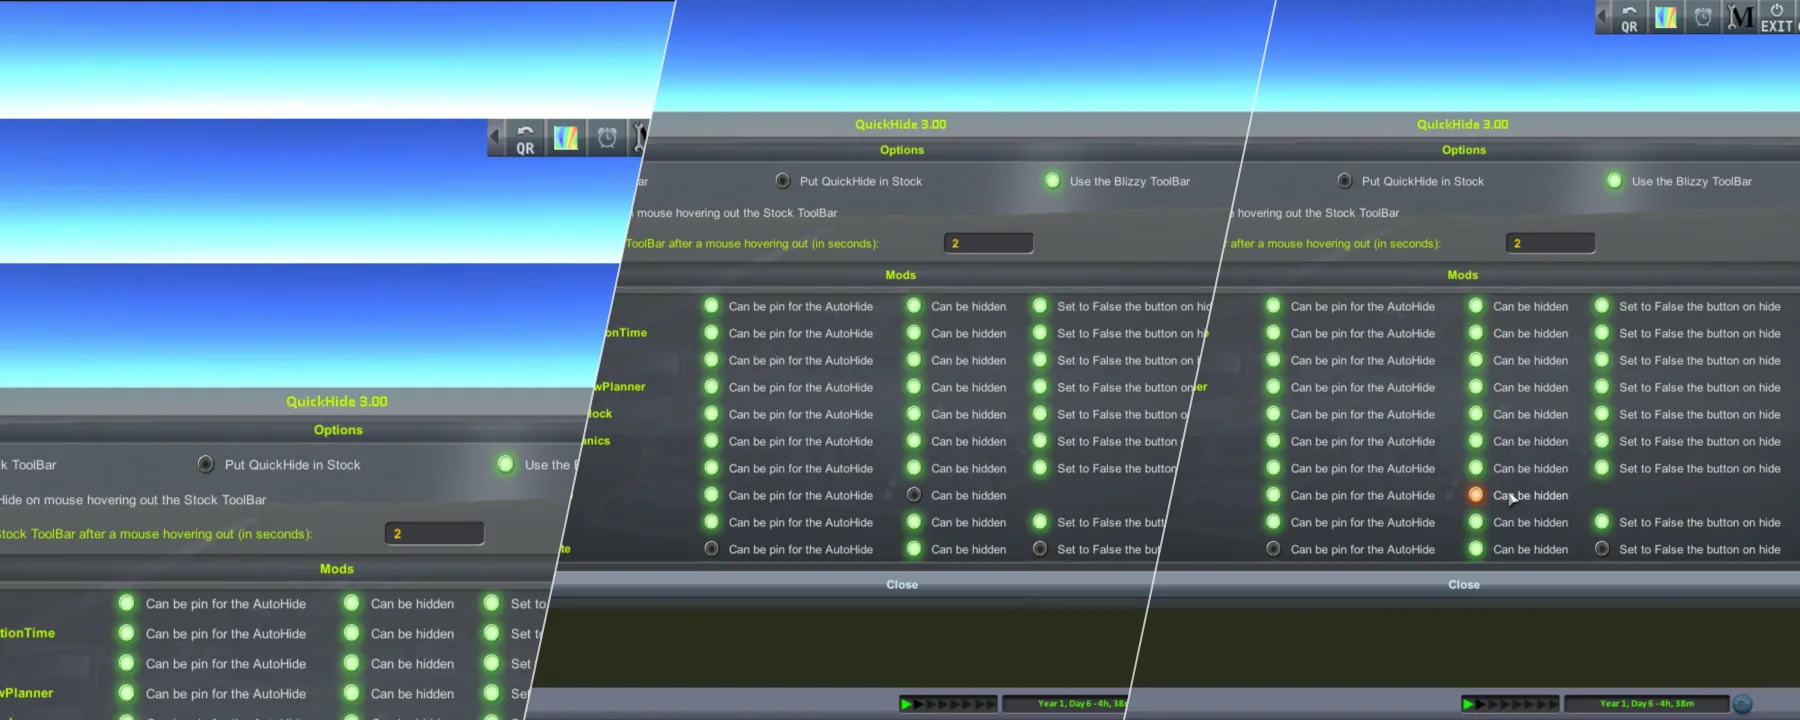
Task: Select 'Put QuickHide in Stock' in the middle panel
Action: click(x=783, y=181)
